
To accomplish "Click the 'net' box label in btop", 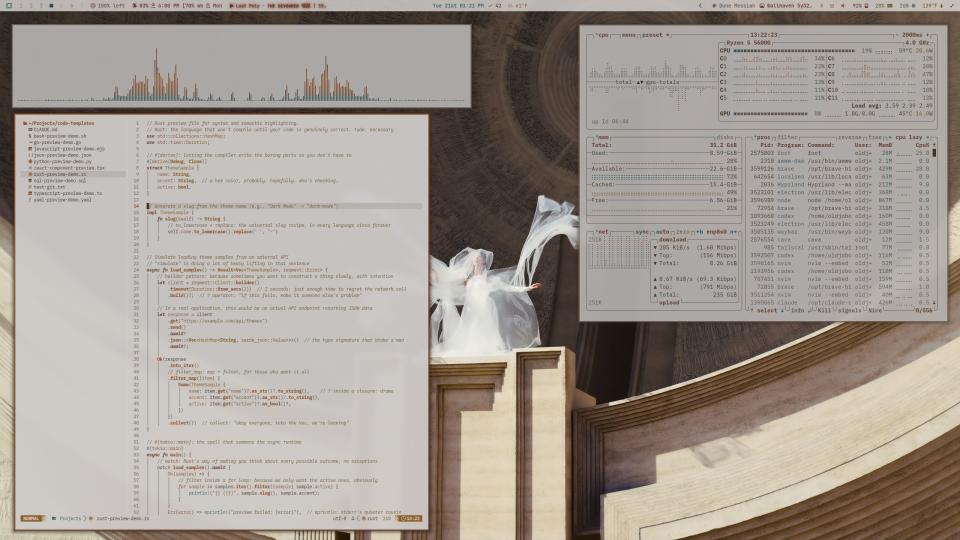I will (603, 231).
